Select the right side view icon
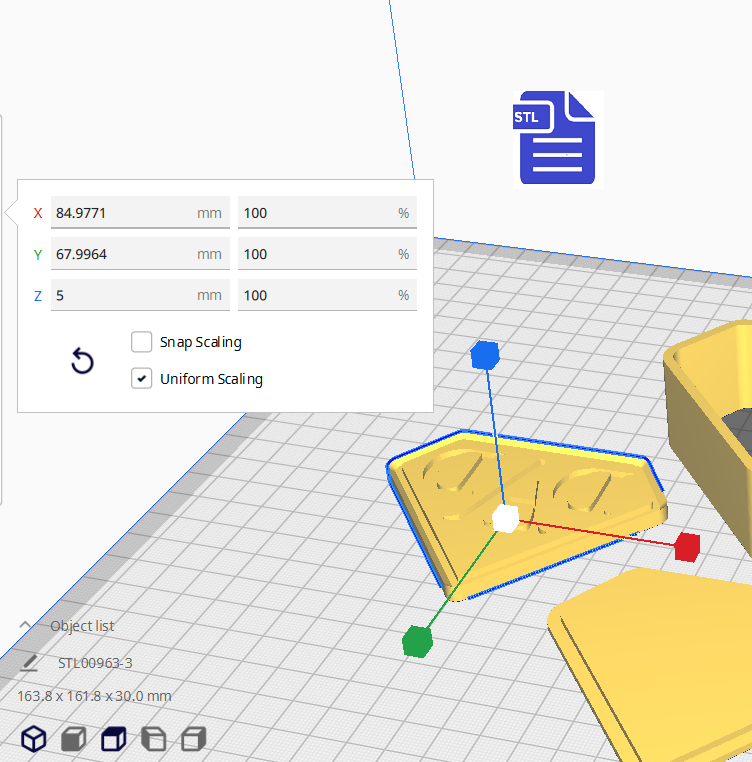752x762 pixels. (193, 739)
